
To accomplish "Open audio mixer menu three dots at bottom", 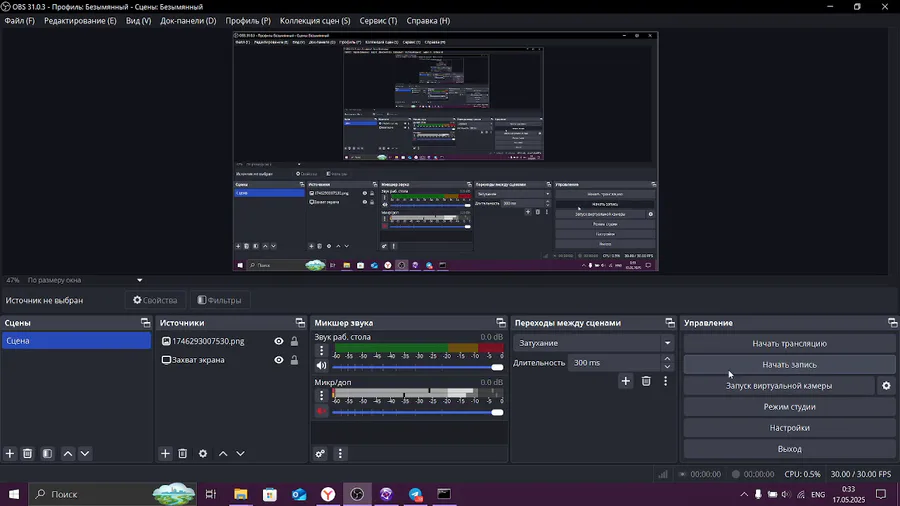I will pyautogui.click(x=340, y=453).
